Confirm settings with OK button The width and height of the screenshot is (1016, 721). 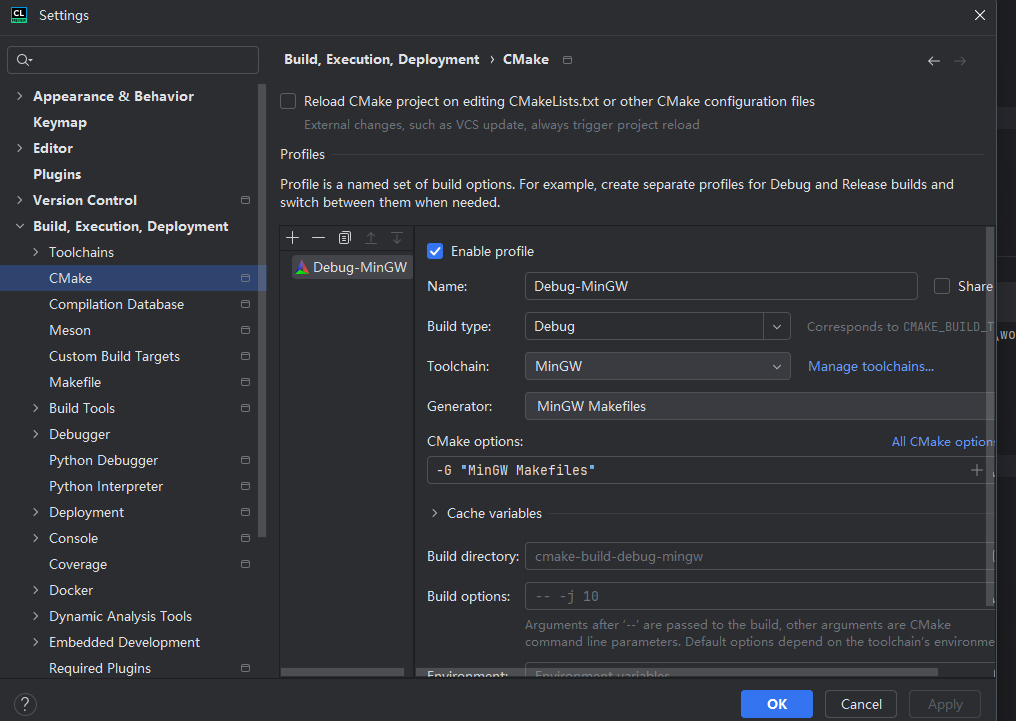[x=776, y=704]
